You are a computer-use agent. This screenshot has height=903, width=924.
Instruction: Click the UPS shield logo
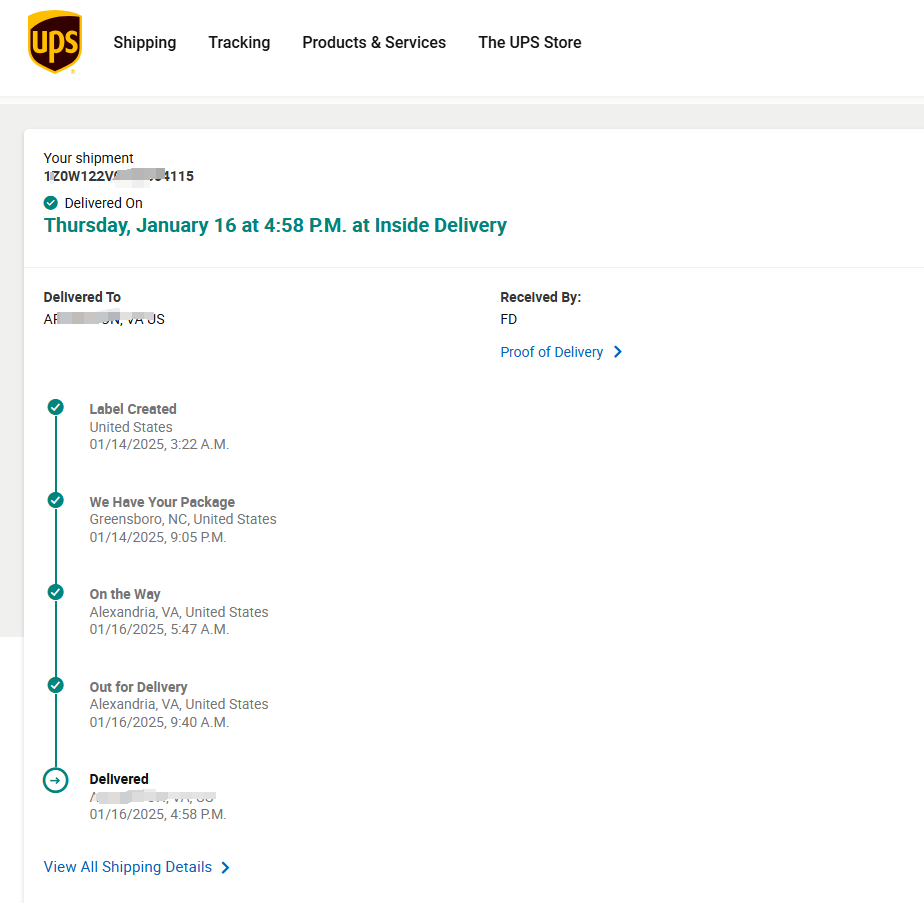tap(55, 42)
